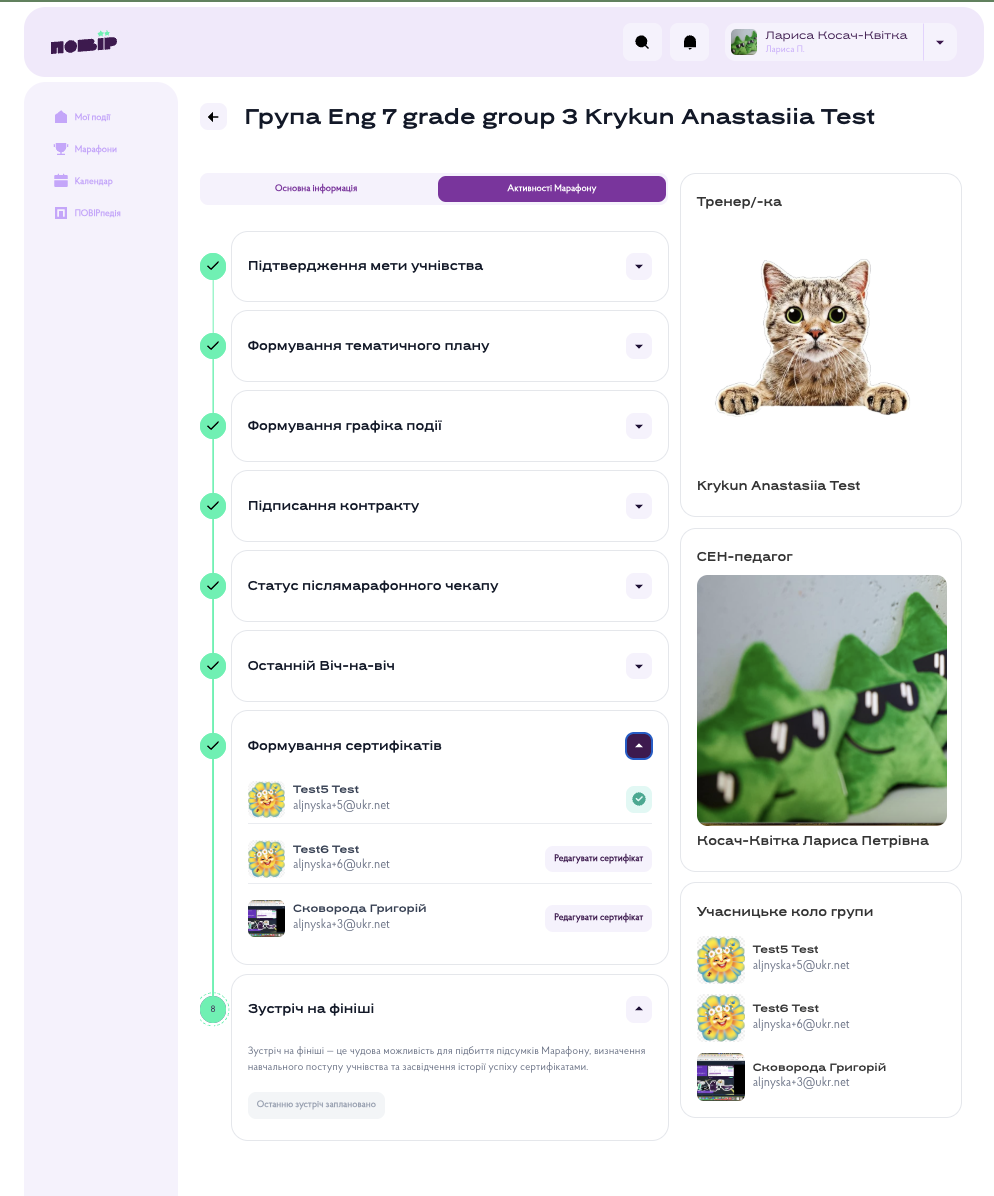Click the back arrow next to group title
Screen dimensions: 994x1196
point(214,117)
